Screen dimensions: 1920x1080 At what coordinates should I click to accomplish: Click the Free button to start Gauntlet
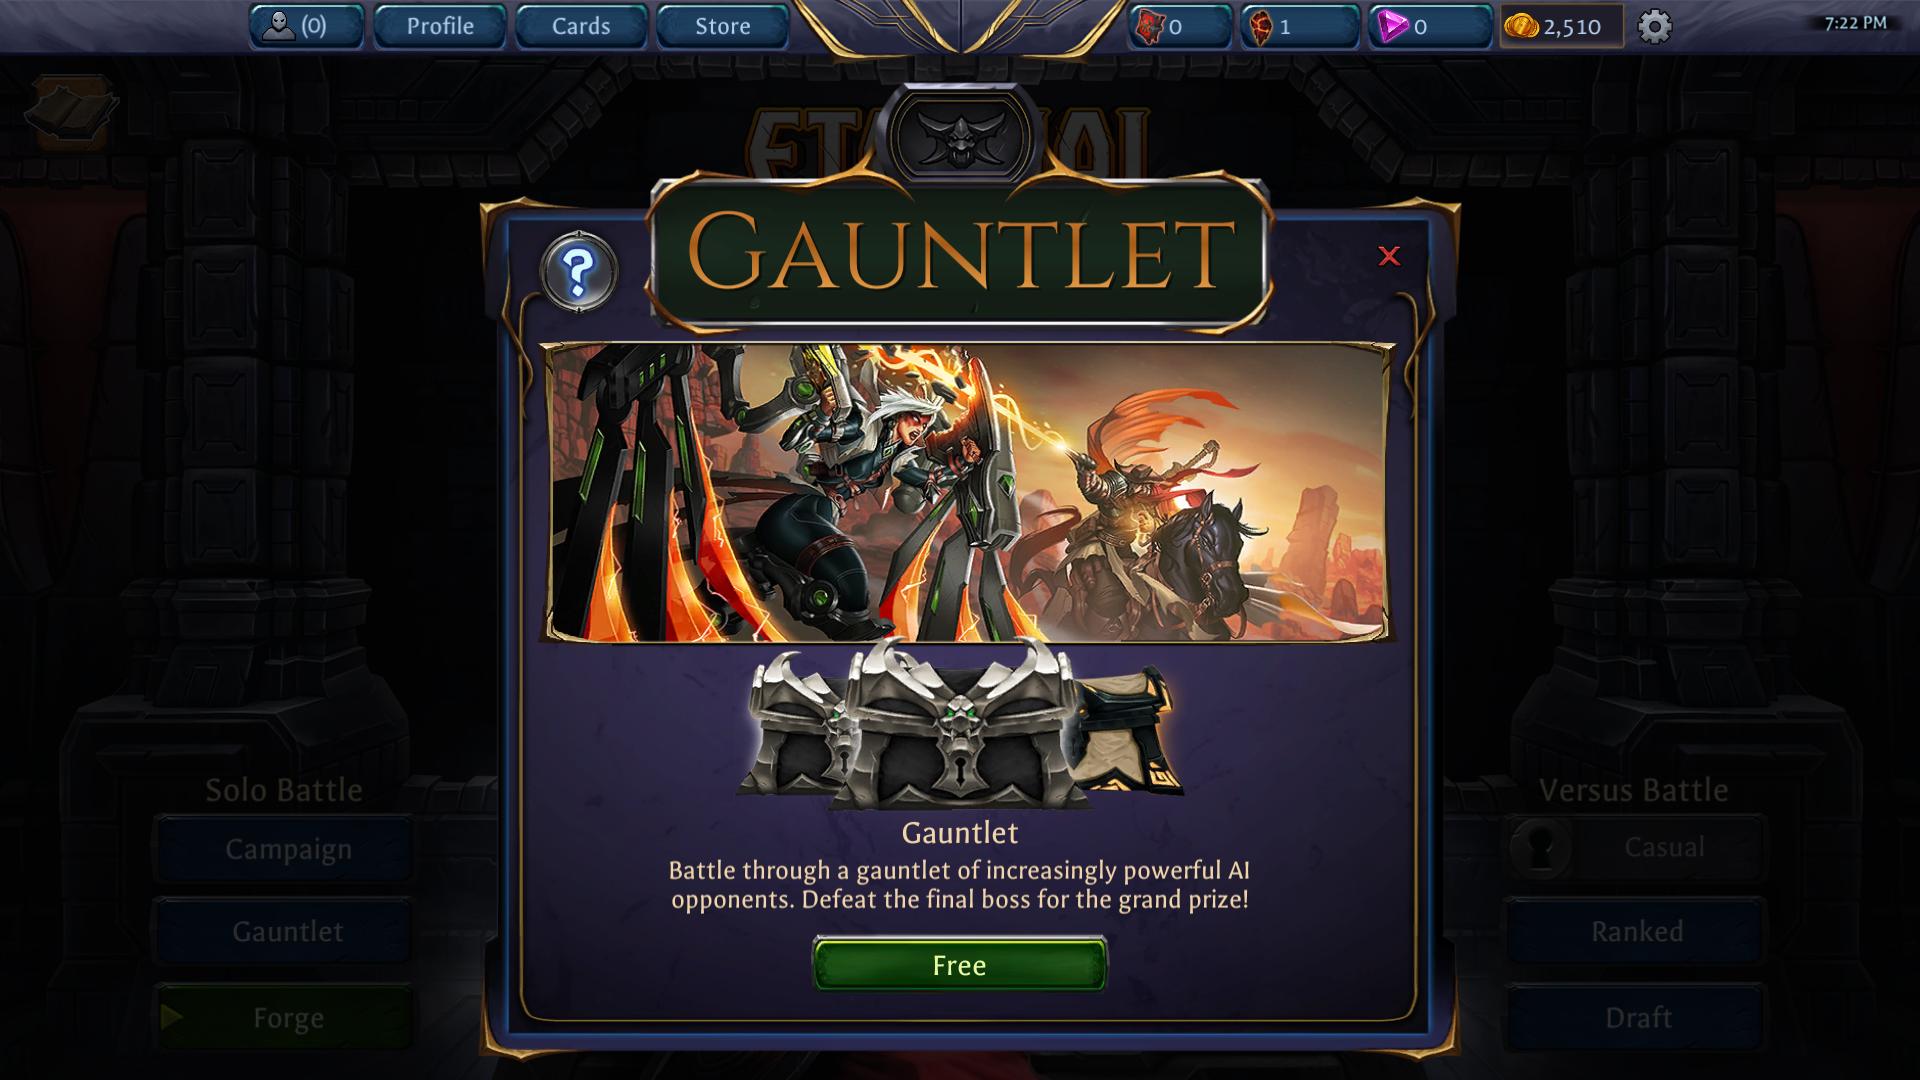click(x=960, y=965)
